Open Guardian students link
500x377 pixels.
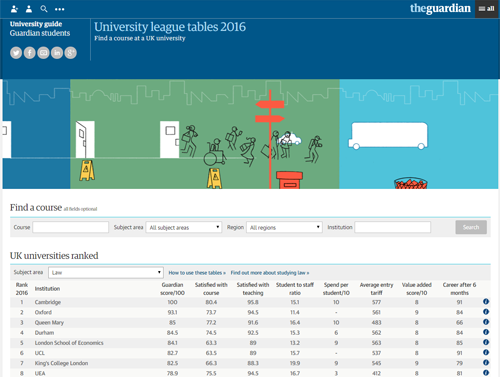40,33
